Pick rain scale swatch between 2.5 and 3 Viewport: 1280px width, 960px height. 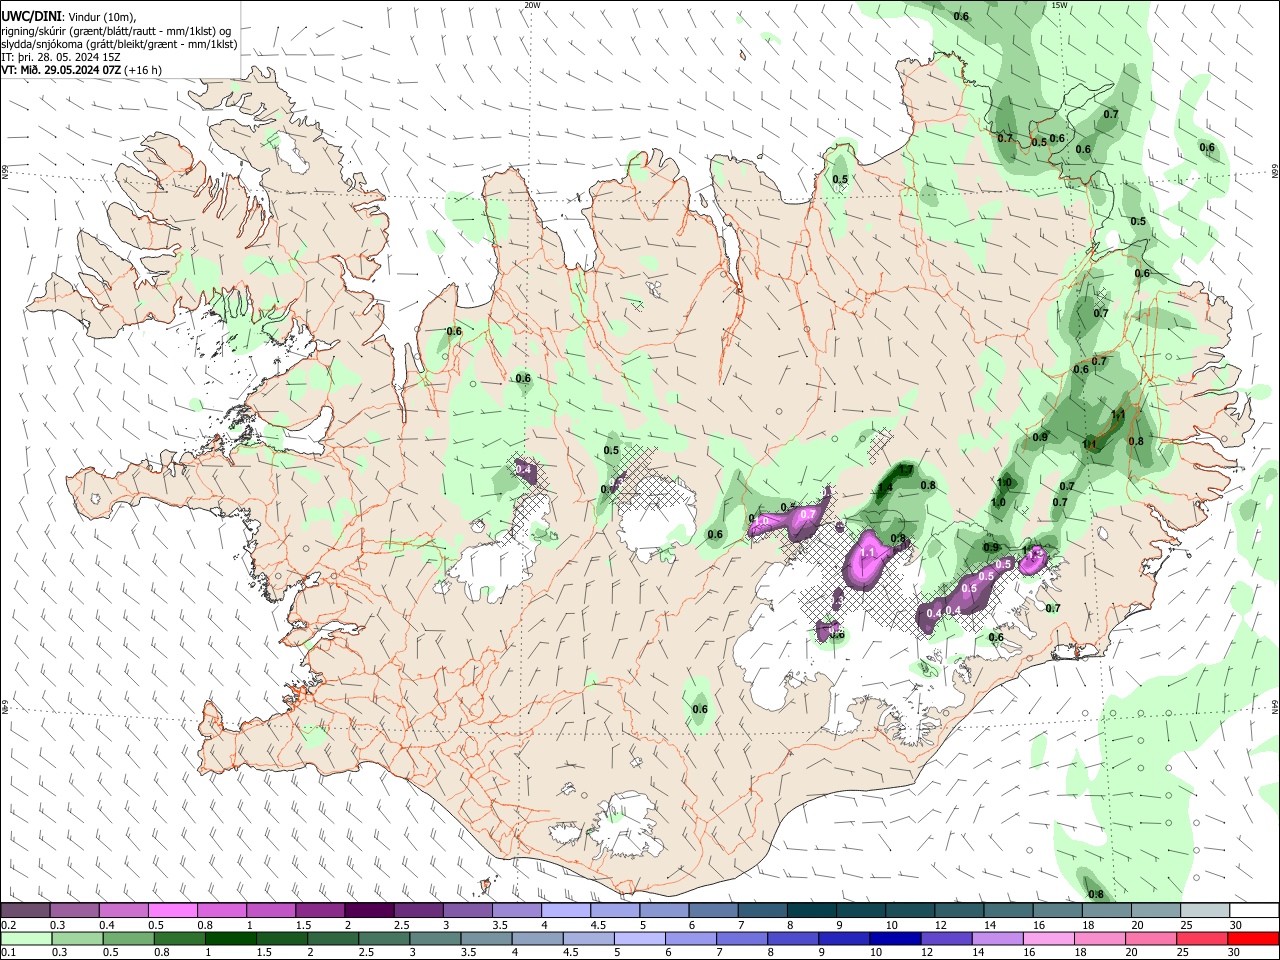[x=383, y=938]
